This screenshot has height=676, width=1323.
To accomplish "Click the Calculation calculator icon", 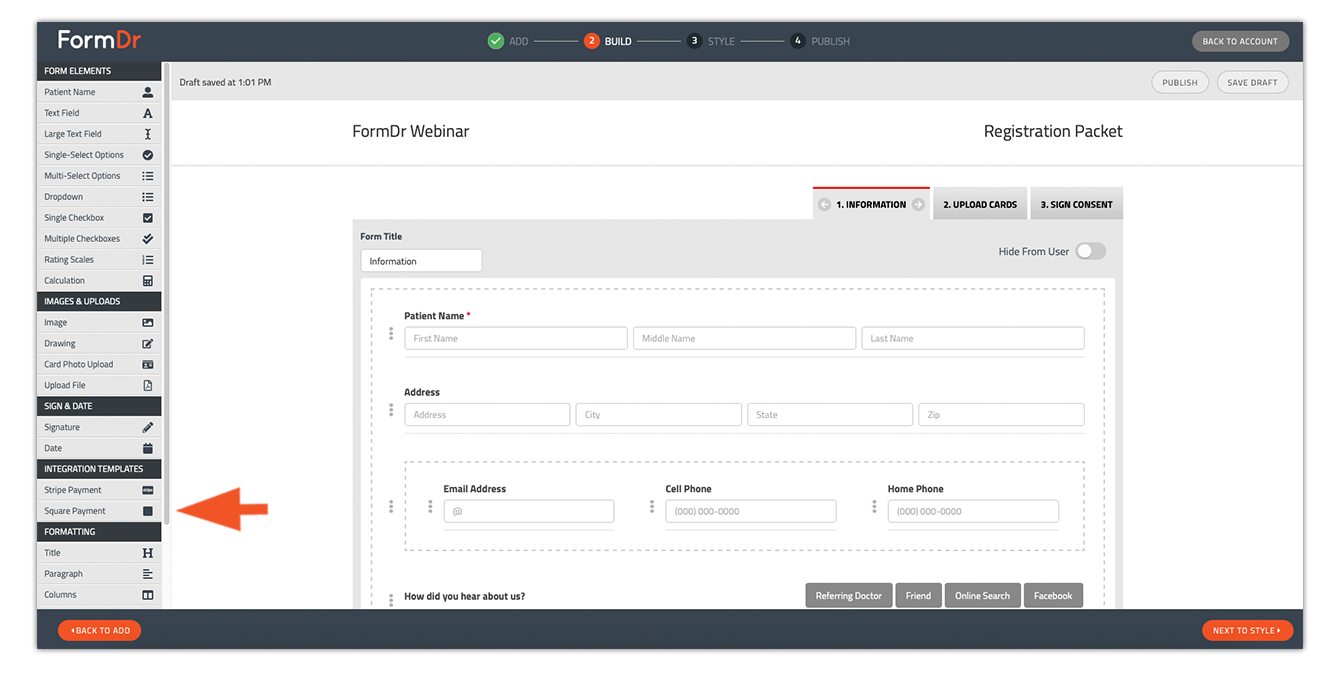I will pos(148,281).
